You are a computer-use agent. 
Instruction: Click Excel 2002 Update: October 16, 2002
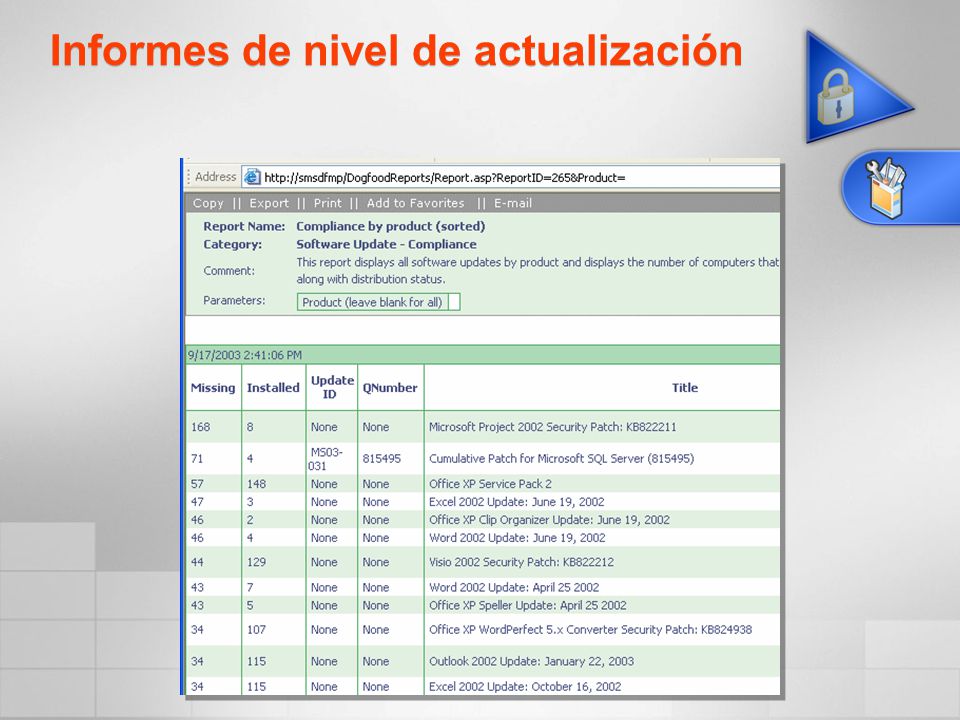click(x=525, y=687)
